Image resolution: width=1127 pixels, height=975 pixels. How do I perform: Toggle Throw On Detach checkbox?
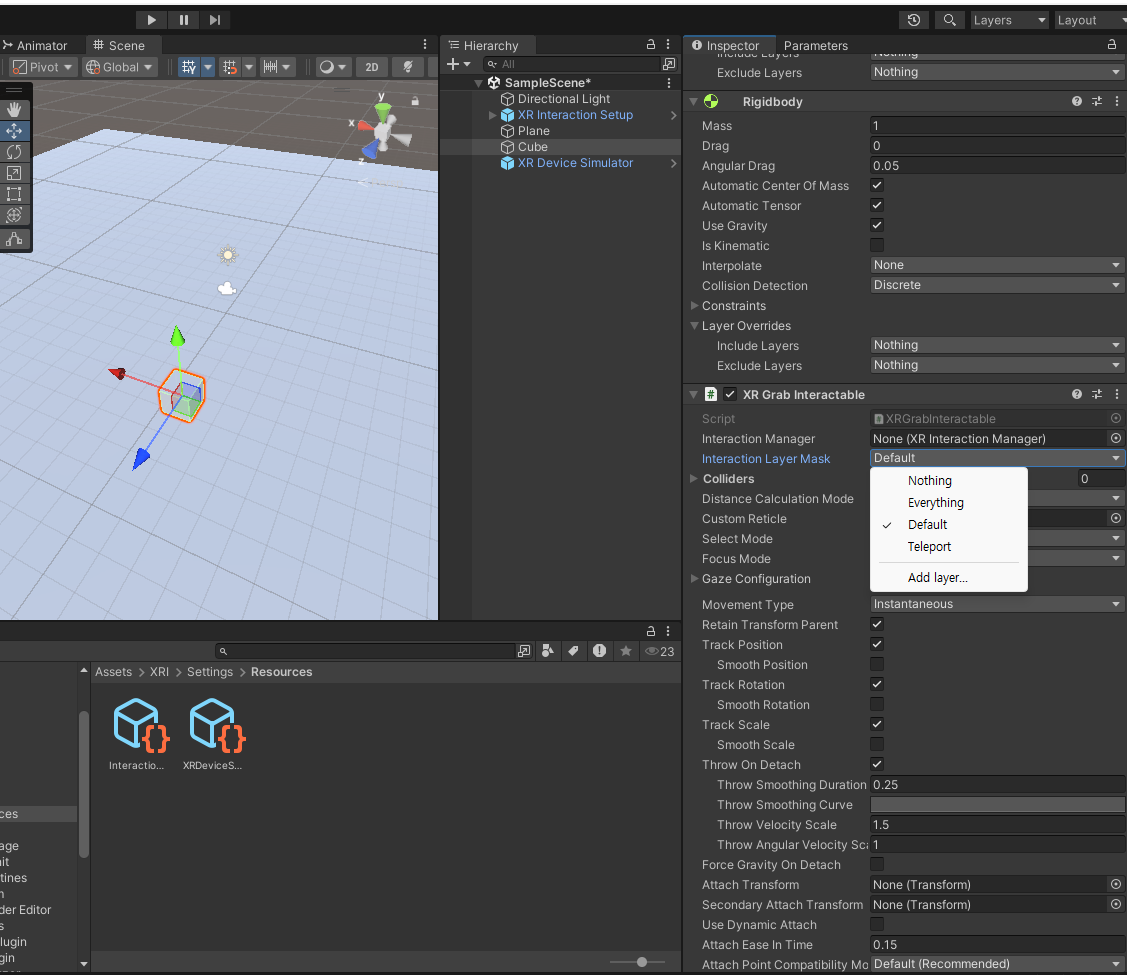(x=877, y=764)
